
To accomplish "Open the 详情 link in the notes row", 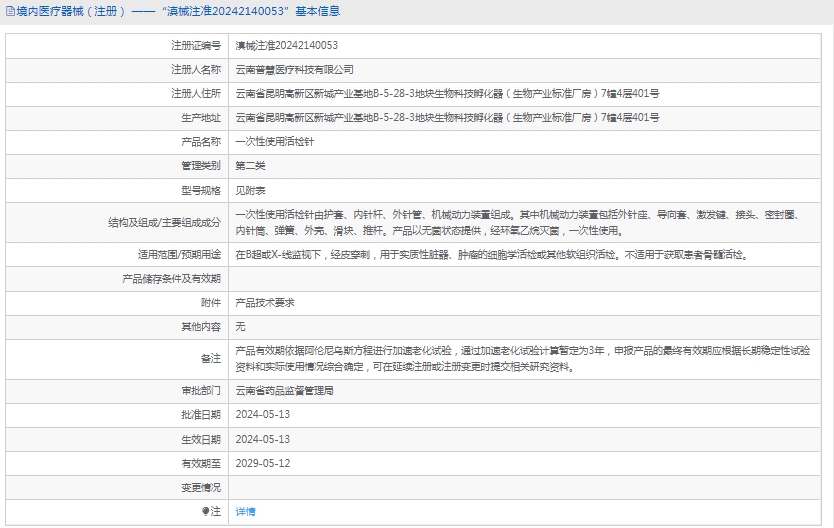I will click(x=245, y=511).
